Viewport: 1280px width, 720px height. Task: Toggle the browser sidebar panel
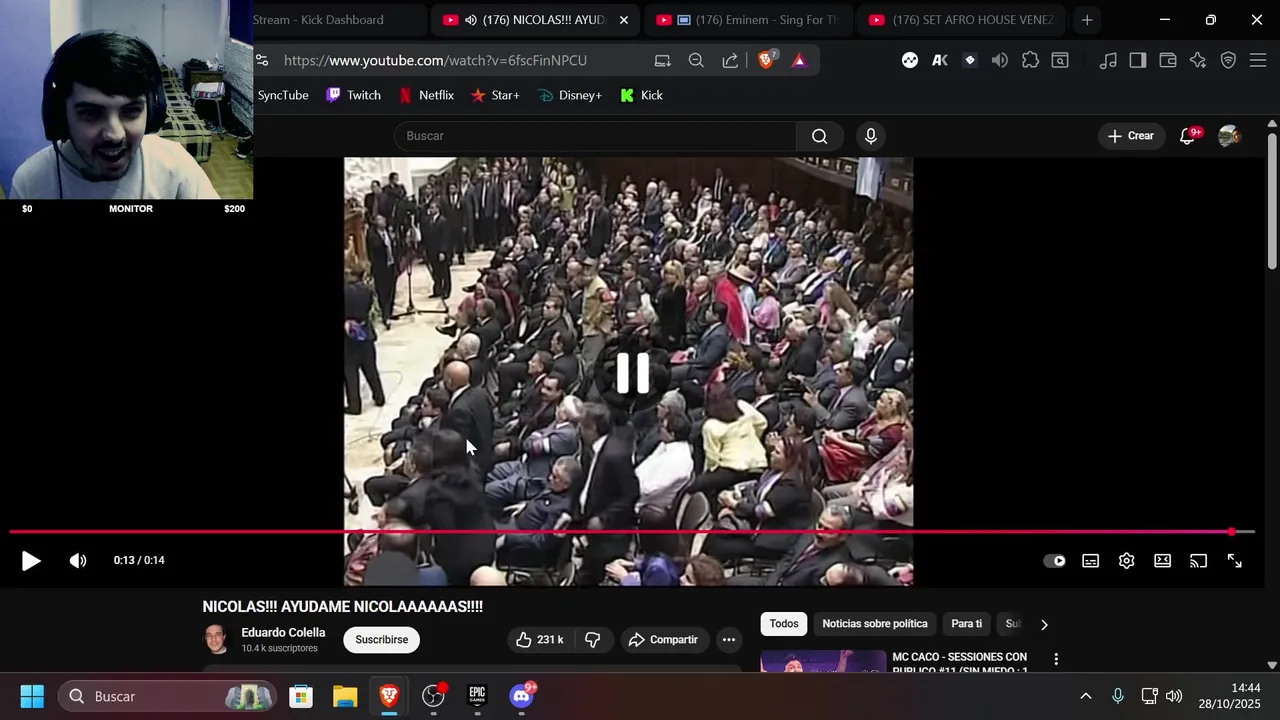tap(1138, 61)
